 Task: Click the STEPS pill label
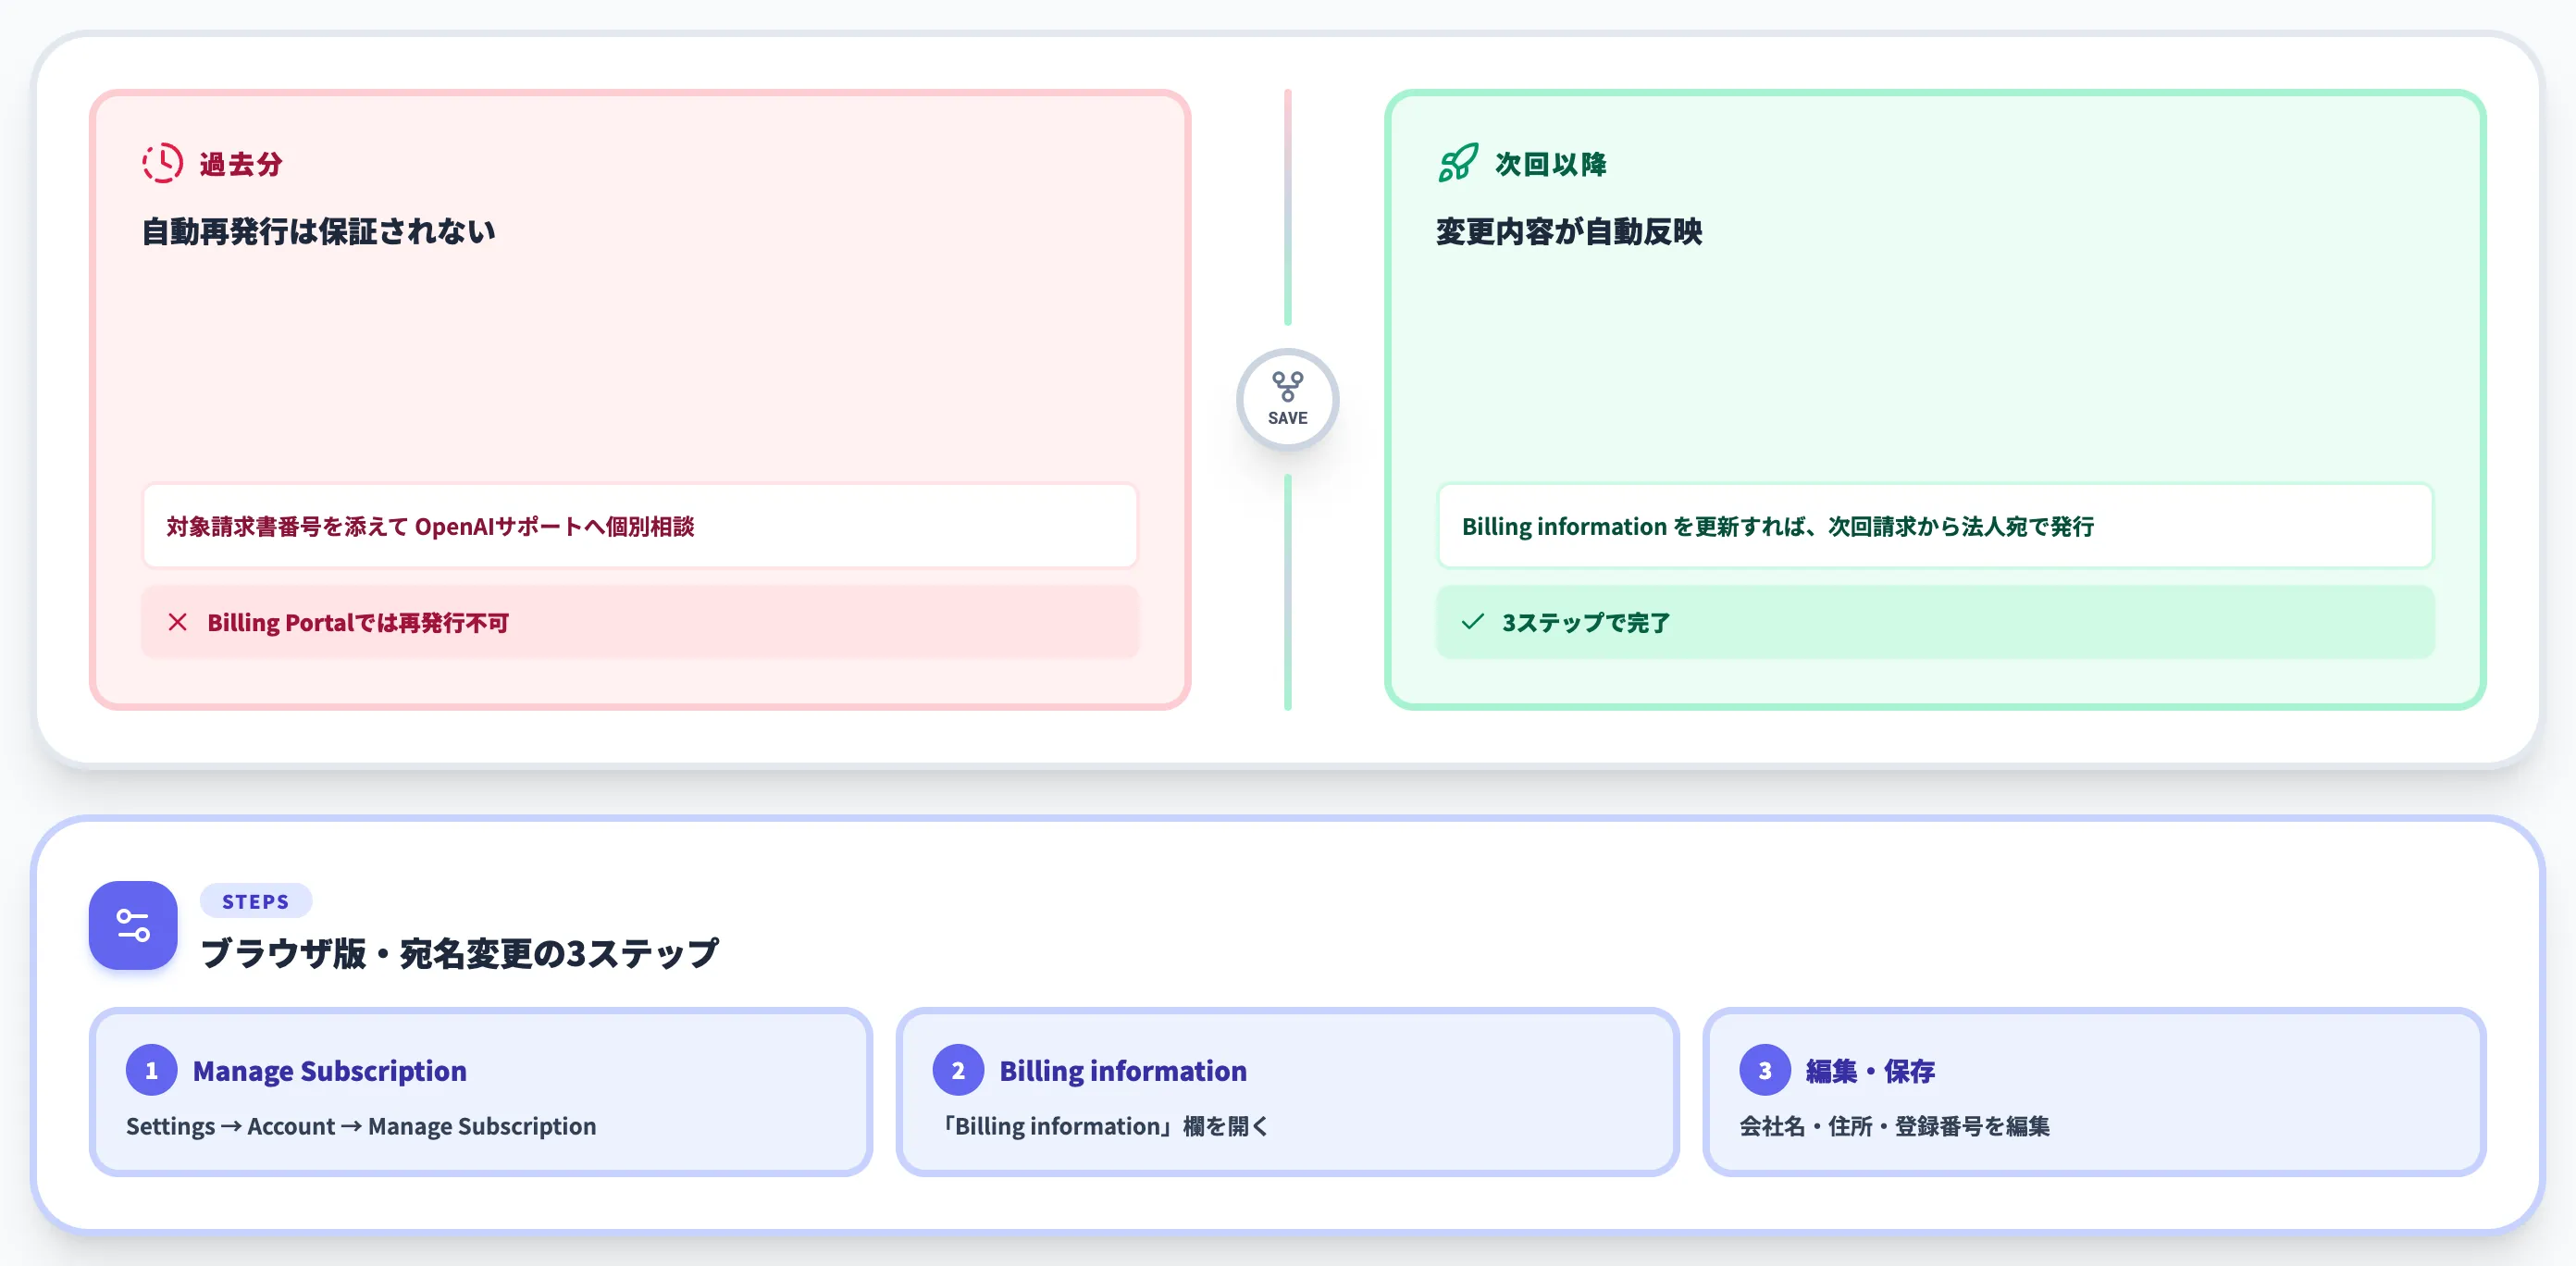click(x=256, y=901)
